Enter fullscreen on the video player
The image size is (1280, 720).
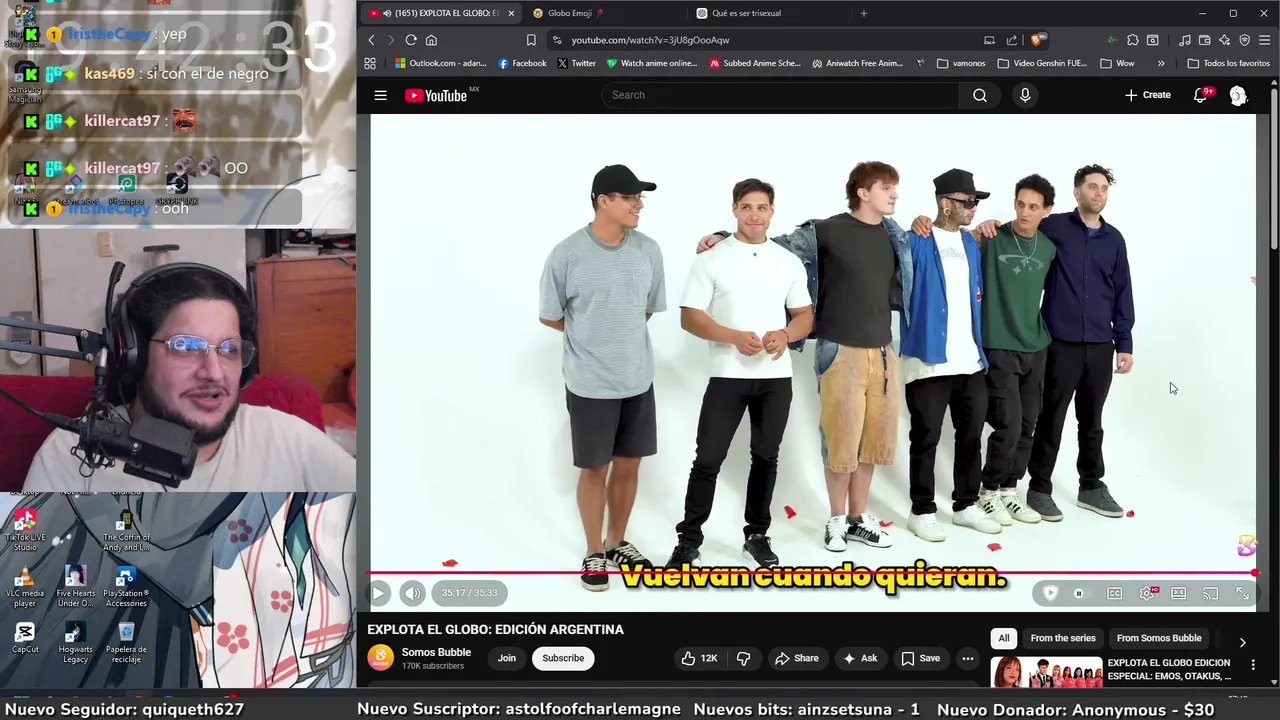pyautogui.click(x=1243, y=593)
